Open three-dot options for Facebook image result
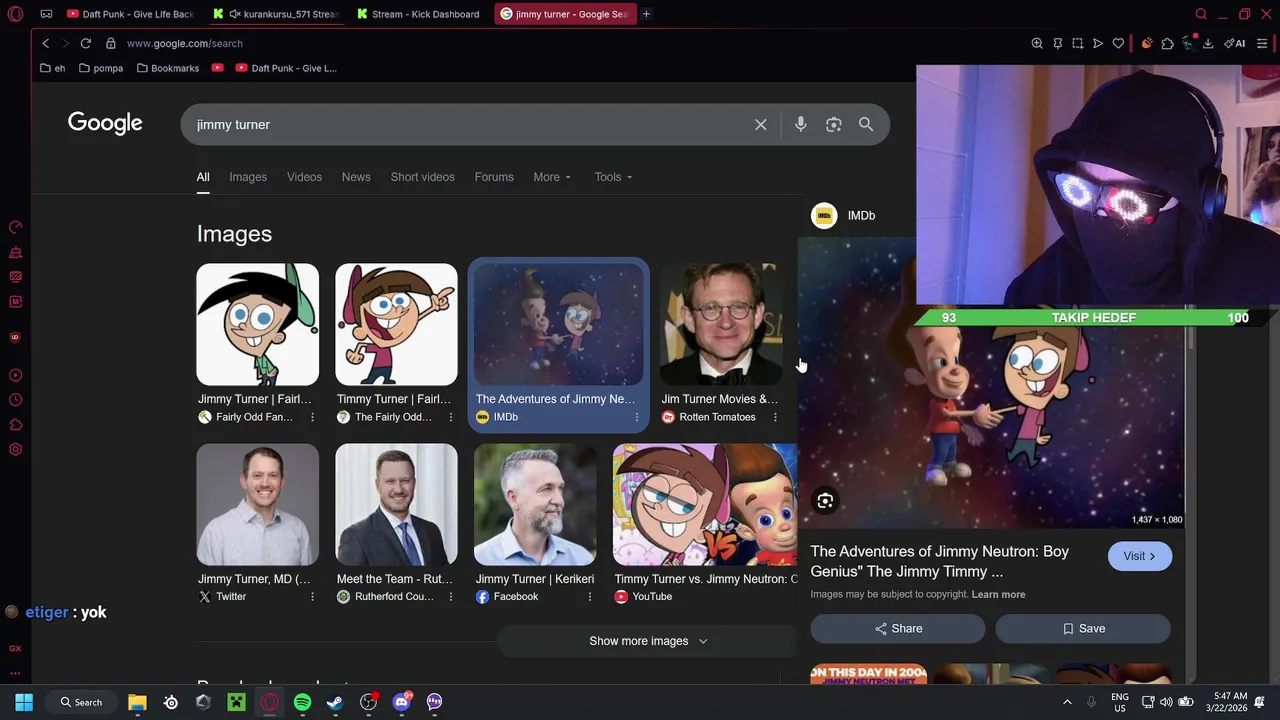Image resolution: width=1280 pixels, height=720 pixels. [589, 597]
